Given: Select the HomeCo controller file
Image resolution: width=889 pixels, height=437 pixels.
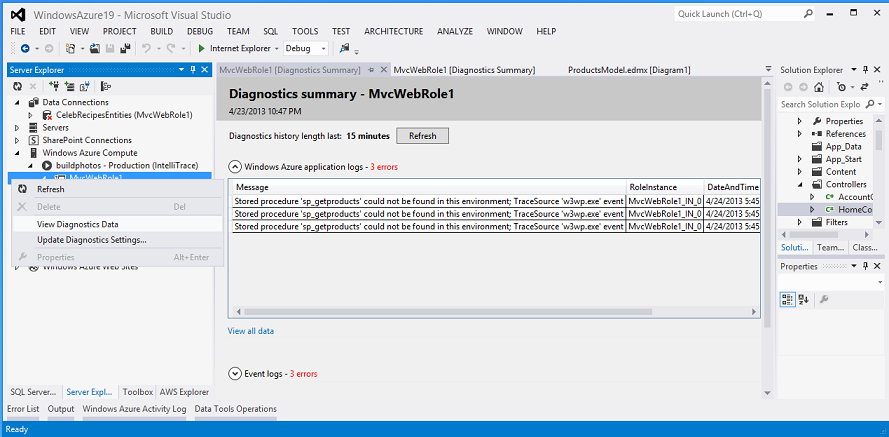Looking at the screenshot, I should tap(856, 209).
